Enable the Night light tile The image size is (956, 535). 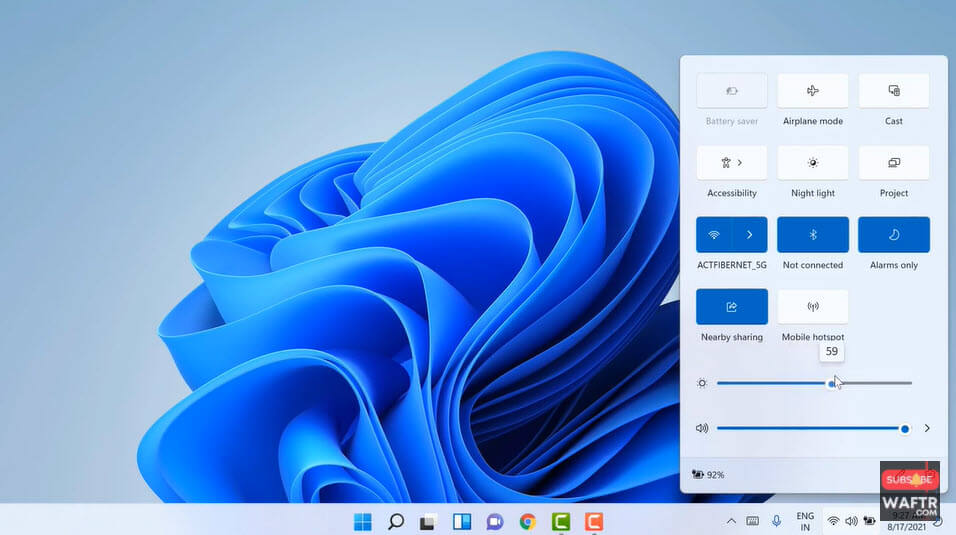click(813, 163)
